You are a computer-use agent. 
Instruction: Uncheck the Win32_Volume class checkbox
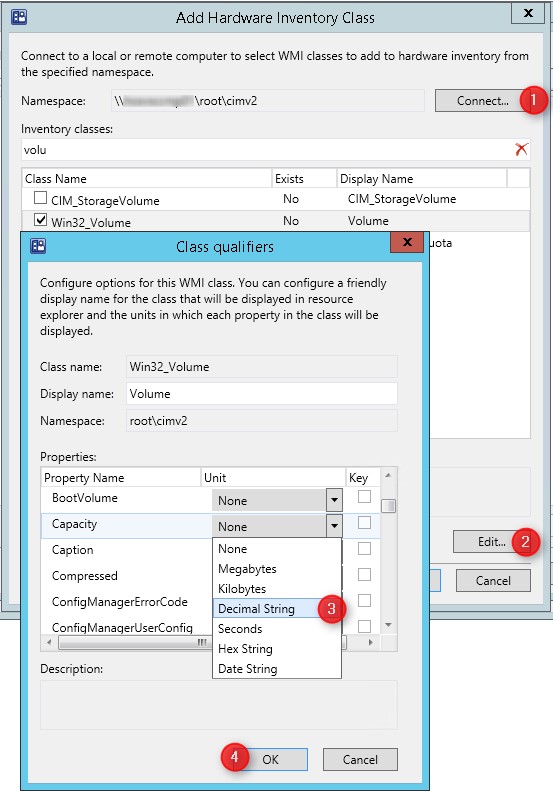(x=40, y=220)
